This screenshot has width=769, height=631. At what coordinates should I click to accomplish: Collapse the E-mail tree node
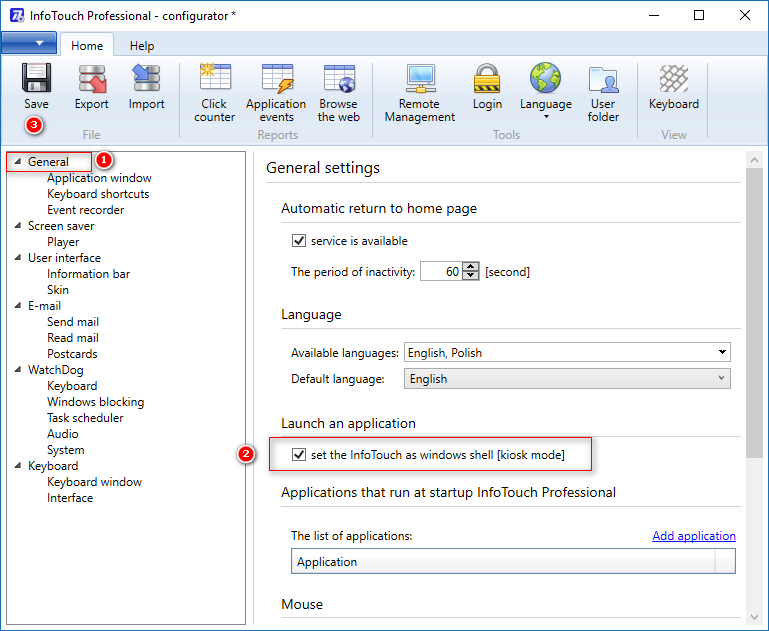[x=18, y=305]
